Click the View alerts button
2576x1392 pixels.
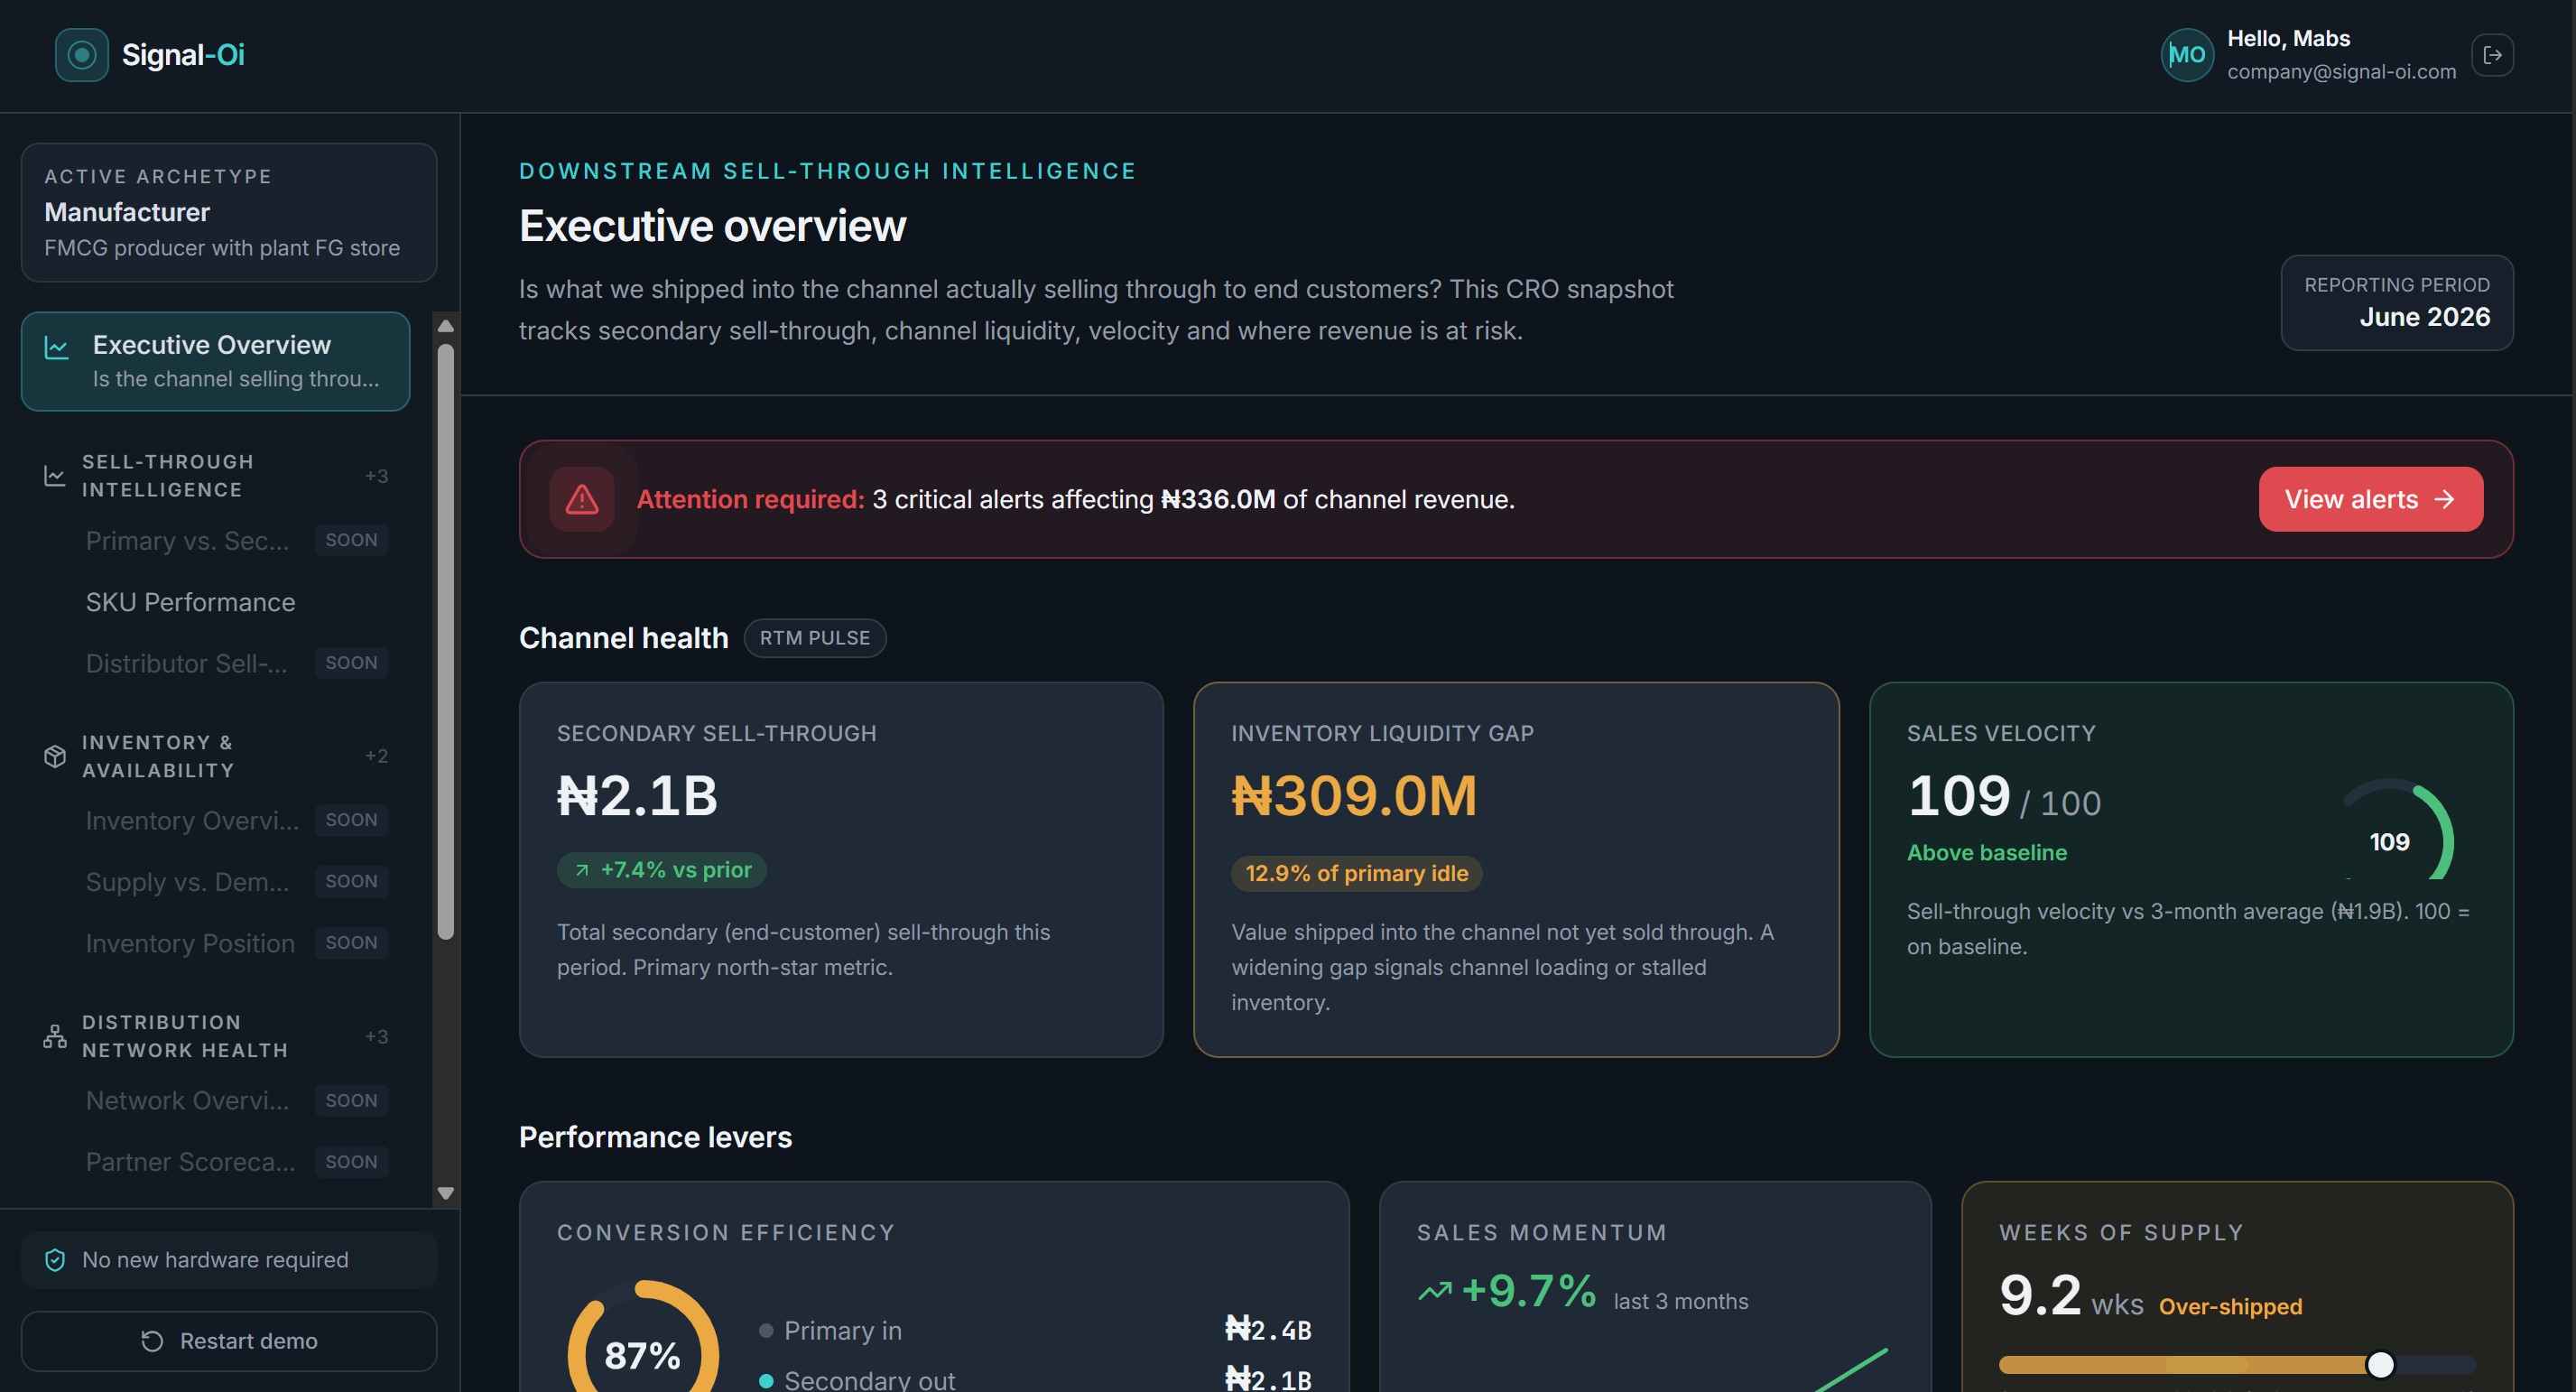[2370, 499]
